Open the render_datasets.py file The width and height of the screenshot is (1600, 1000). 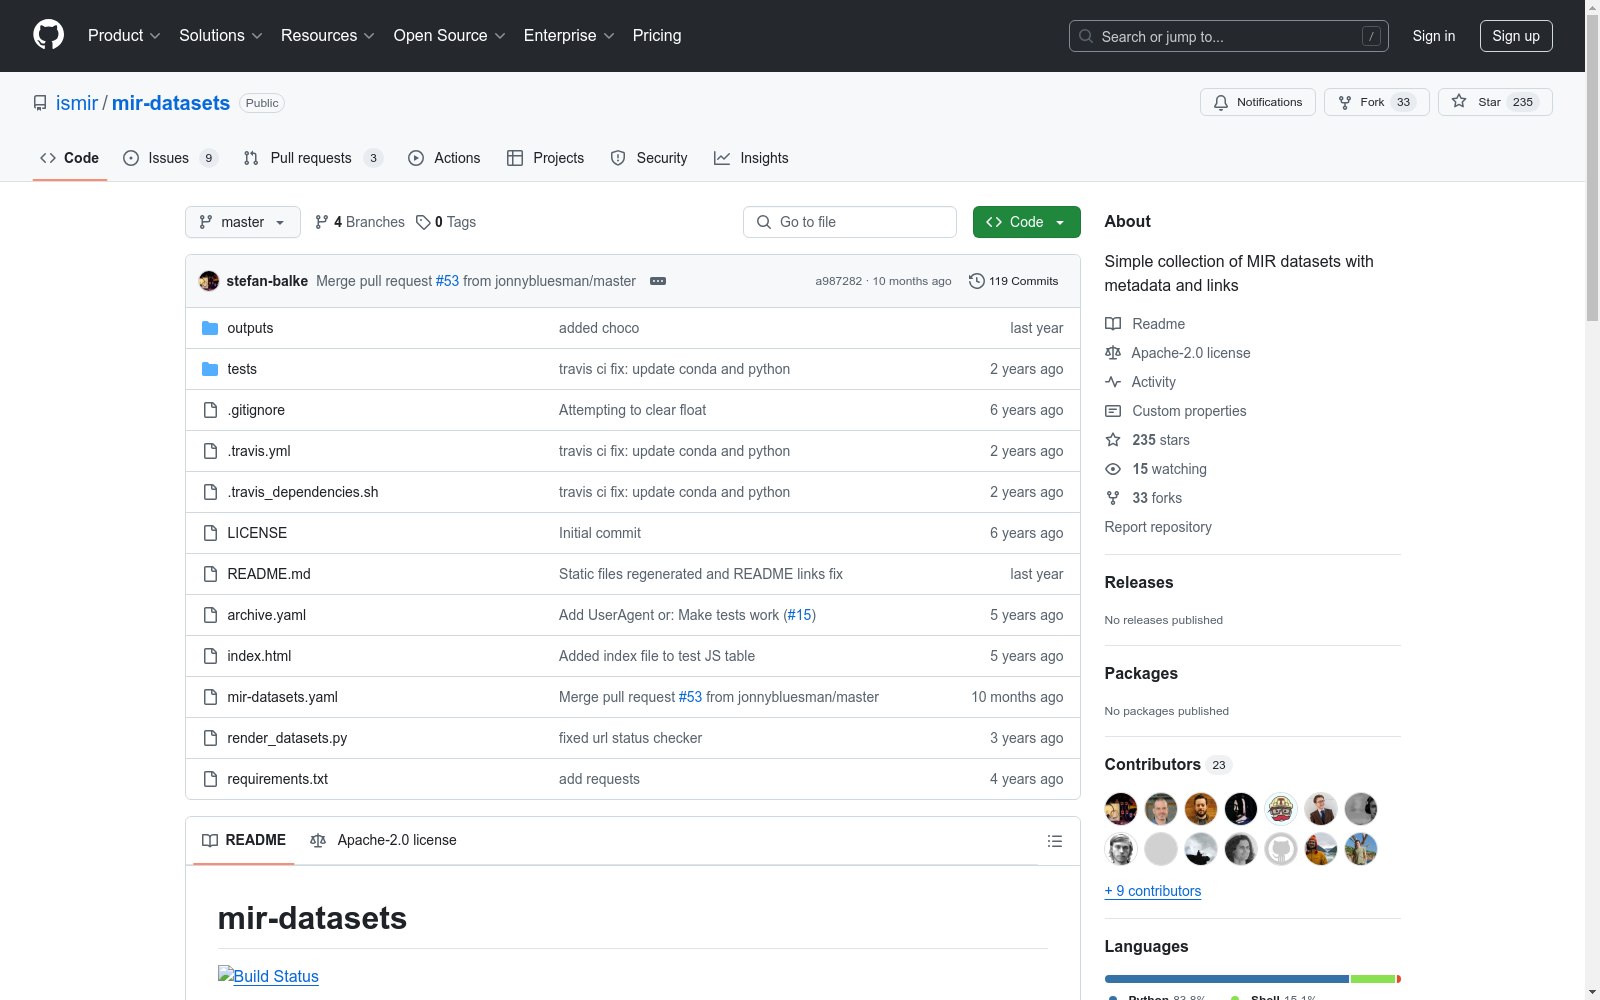coord(287,738)
